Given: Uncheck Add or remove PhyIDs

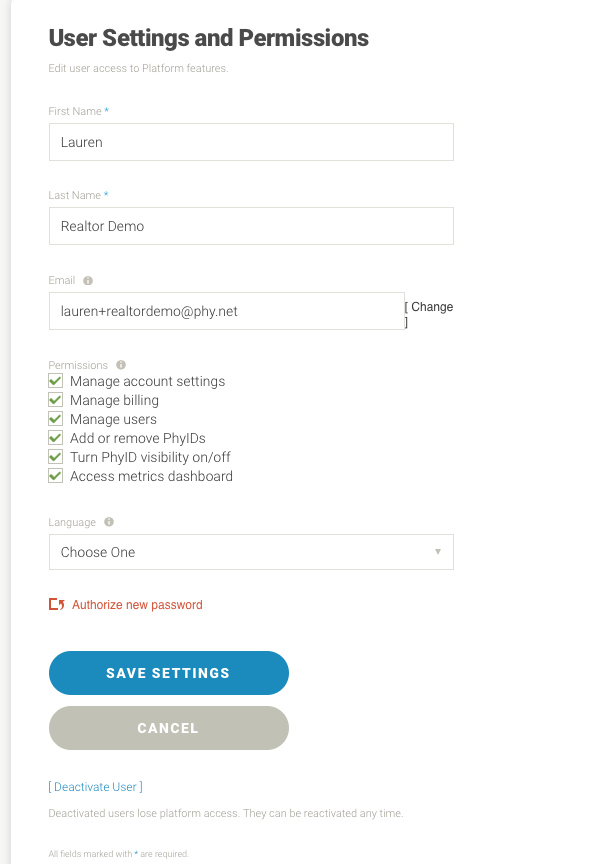Looking at the screenshot, I should (x=56, y=438).
